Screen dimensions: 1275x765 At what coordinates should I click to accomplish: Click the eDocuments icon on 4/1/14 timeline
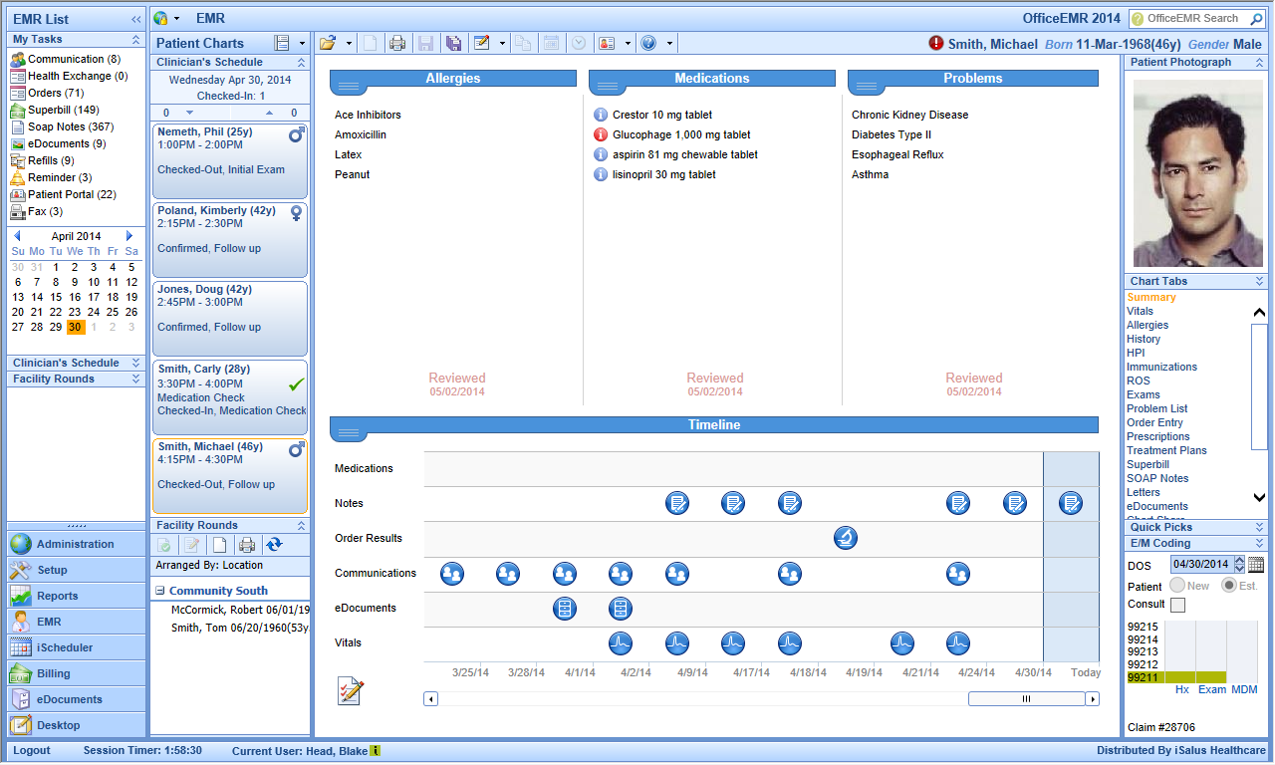click(565, 608)
